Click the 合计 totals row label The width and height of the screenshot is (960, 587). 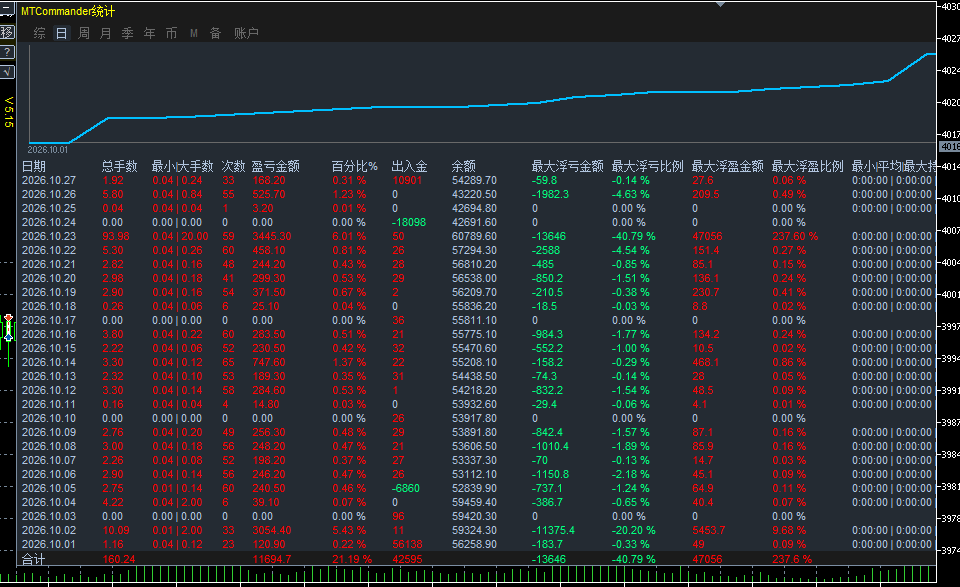(34, 559)
